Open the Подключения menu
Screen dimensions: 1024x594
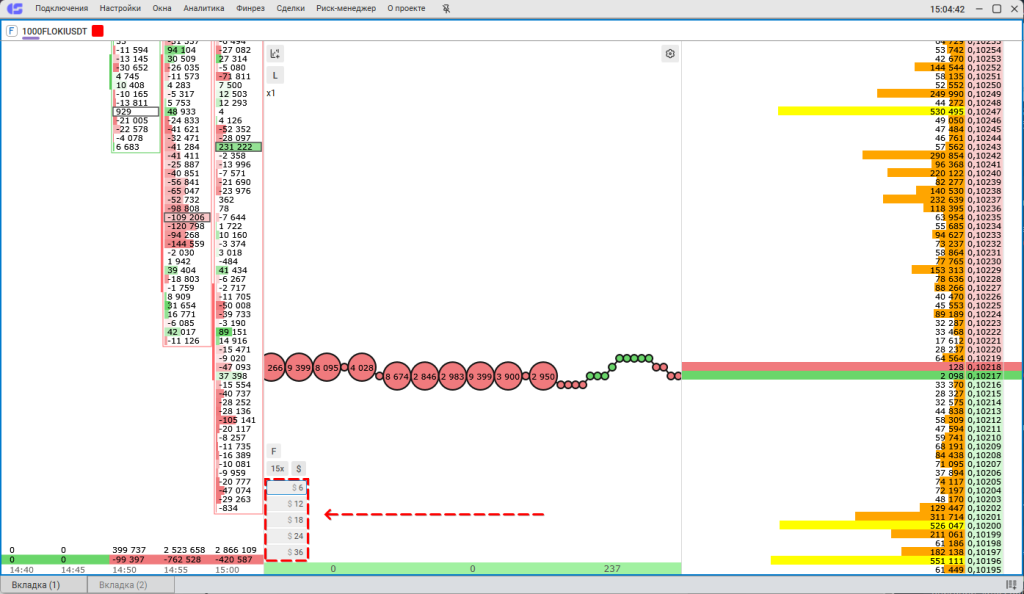(x=61, y=8)
